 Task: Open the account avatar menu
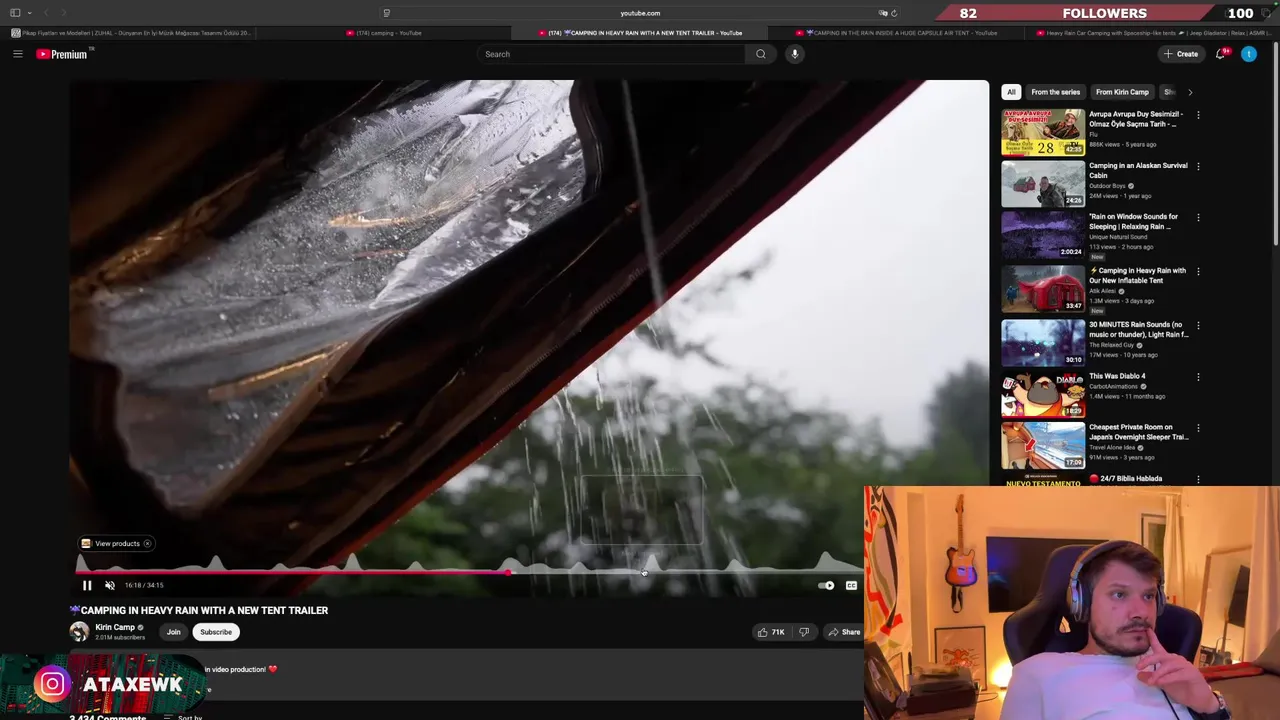point(1249,54)
